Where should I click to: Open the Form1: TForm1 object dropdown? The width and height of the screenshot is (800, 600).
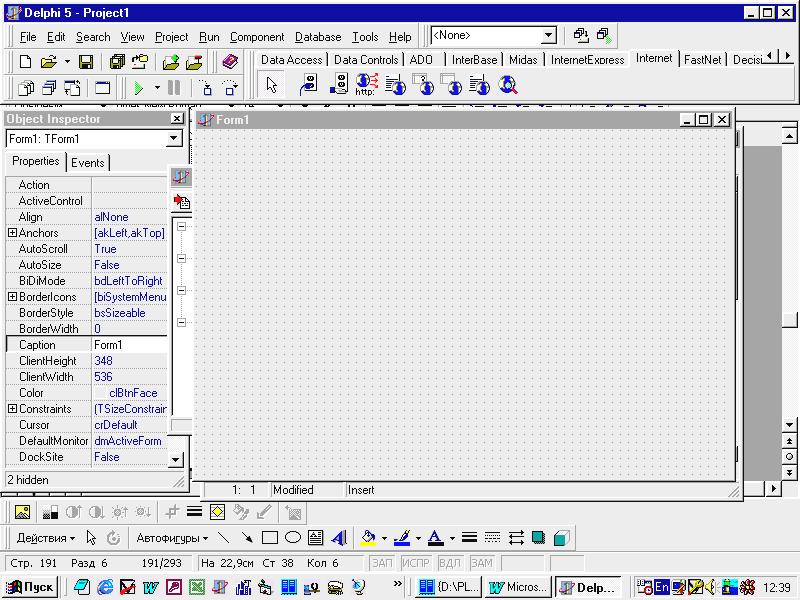(173, 138)
